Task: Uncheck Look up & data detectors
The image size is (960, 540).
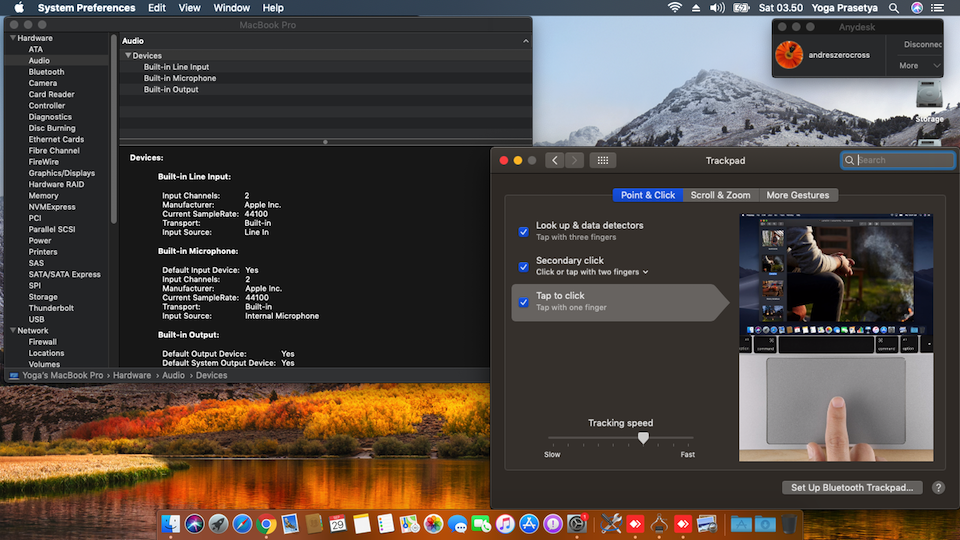Action: (523, 231)
